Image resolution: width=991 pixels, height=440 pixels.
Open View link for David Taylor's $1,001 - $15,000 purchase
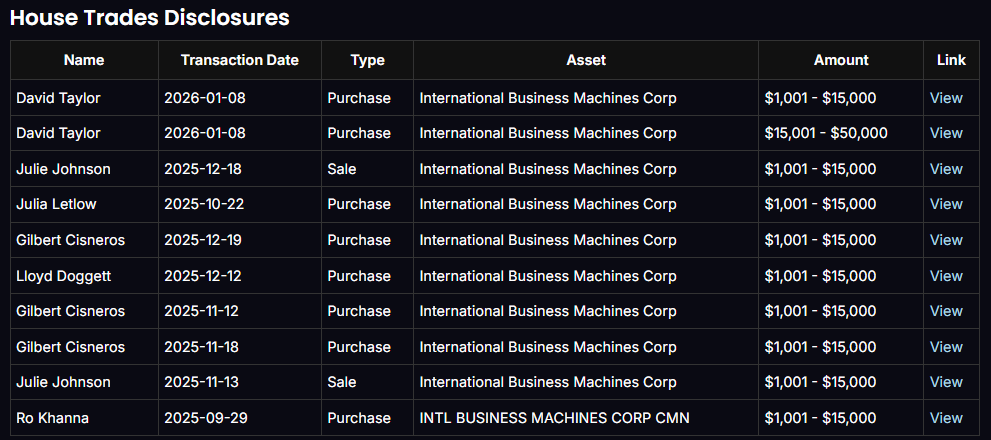[x=946, y=98]
